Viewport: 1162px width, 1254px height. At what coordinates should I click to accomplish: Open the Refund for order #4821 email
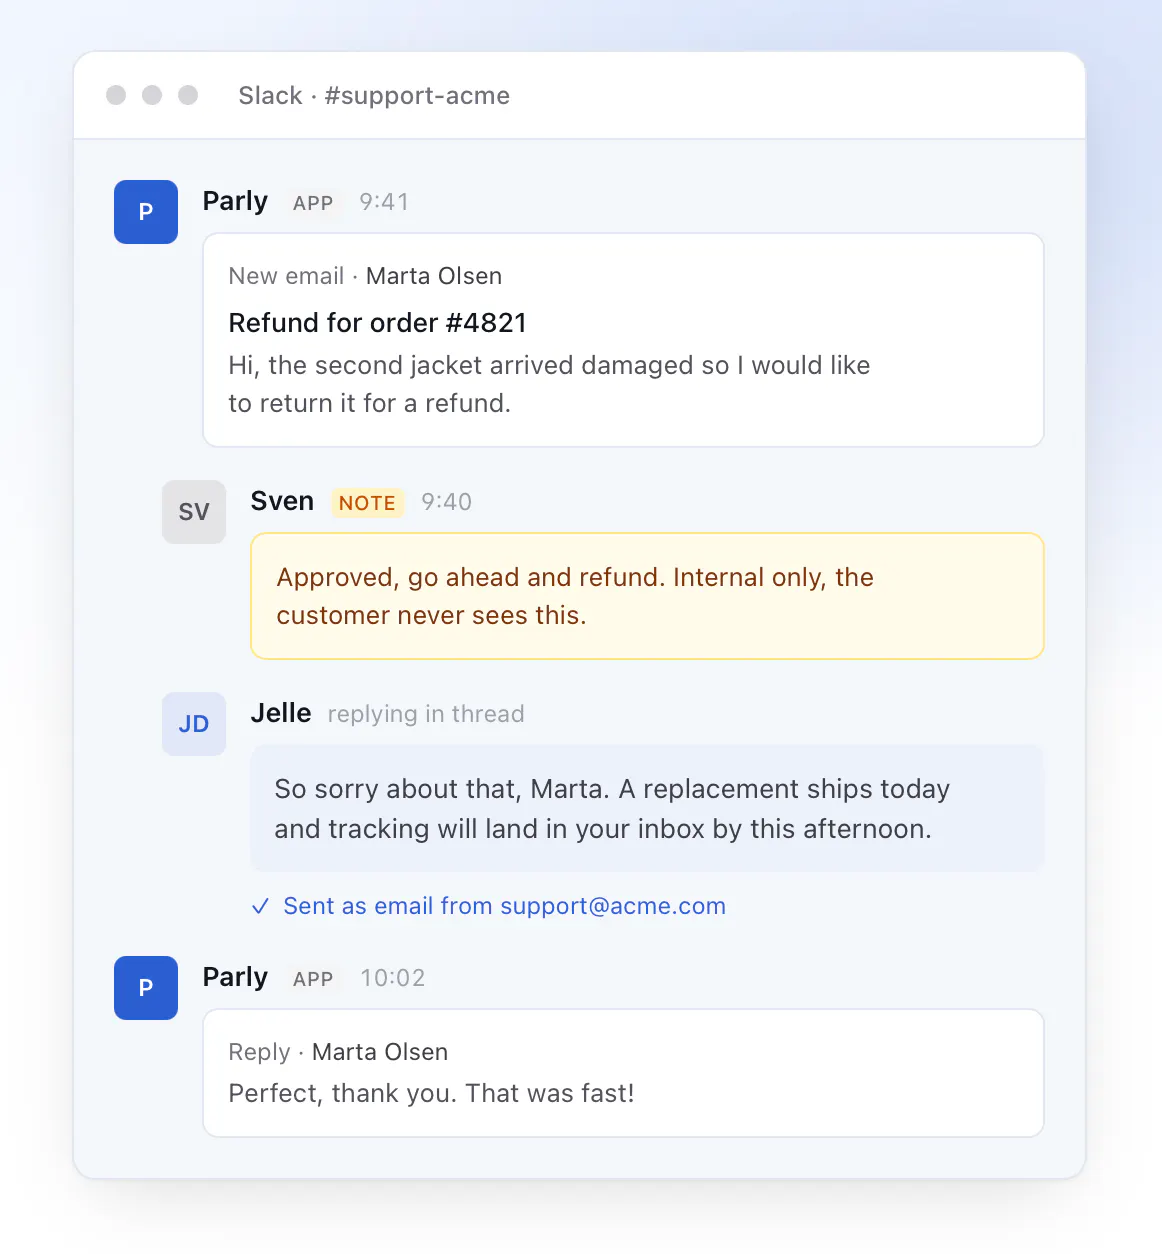point(623,340)
